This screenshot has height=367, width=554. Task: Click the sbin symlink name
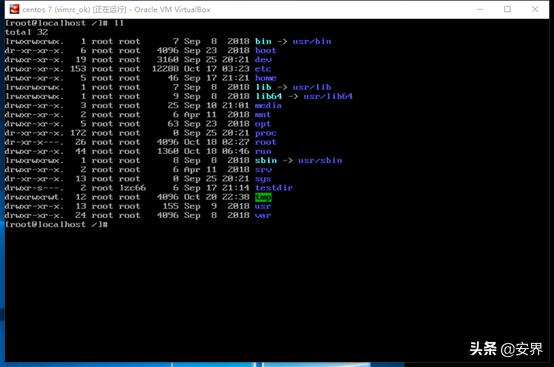pyautogui.click(x=266, y=160)
